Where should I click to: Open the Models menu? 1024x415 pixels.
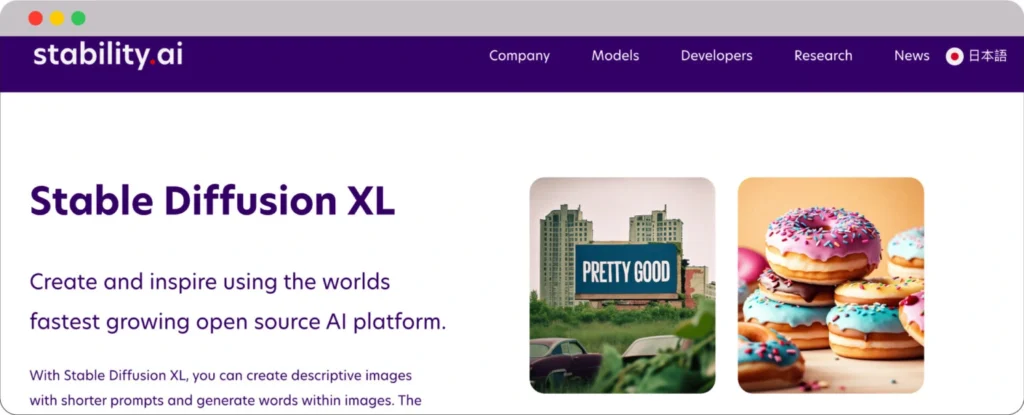point(615,56)
